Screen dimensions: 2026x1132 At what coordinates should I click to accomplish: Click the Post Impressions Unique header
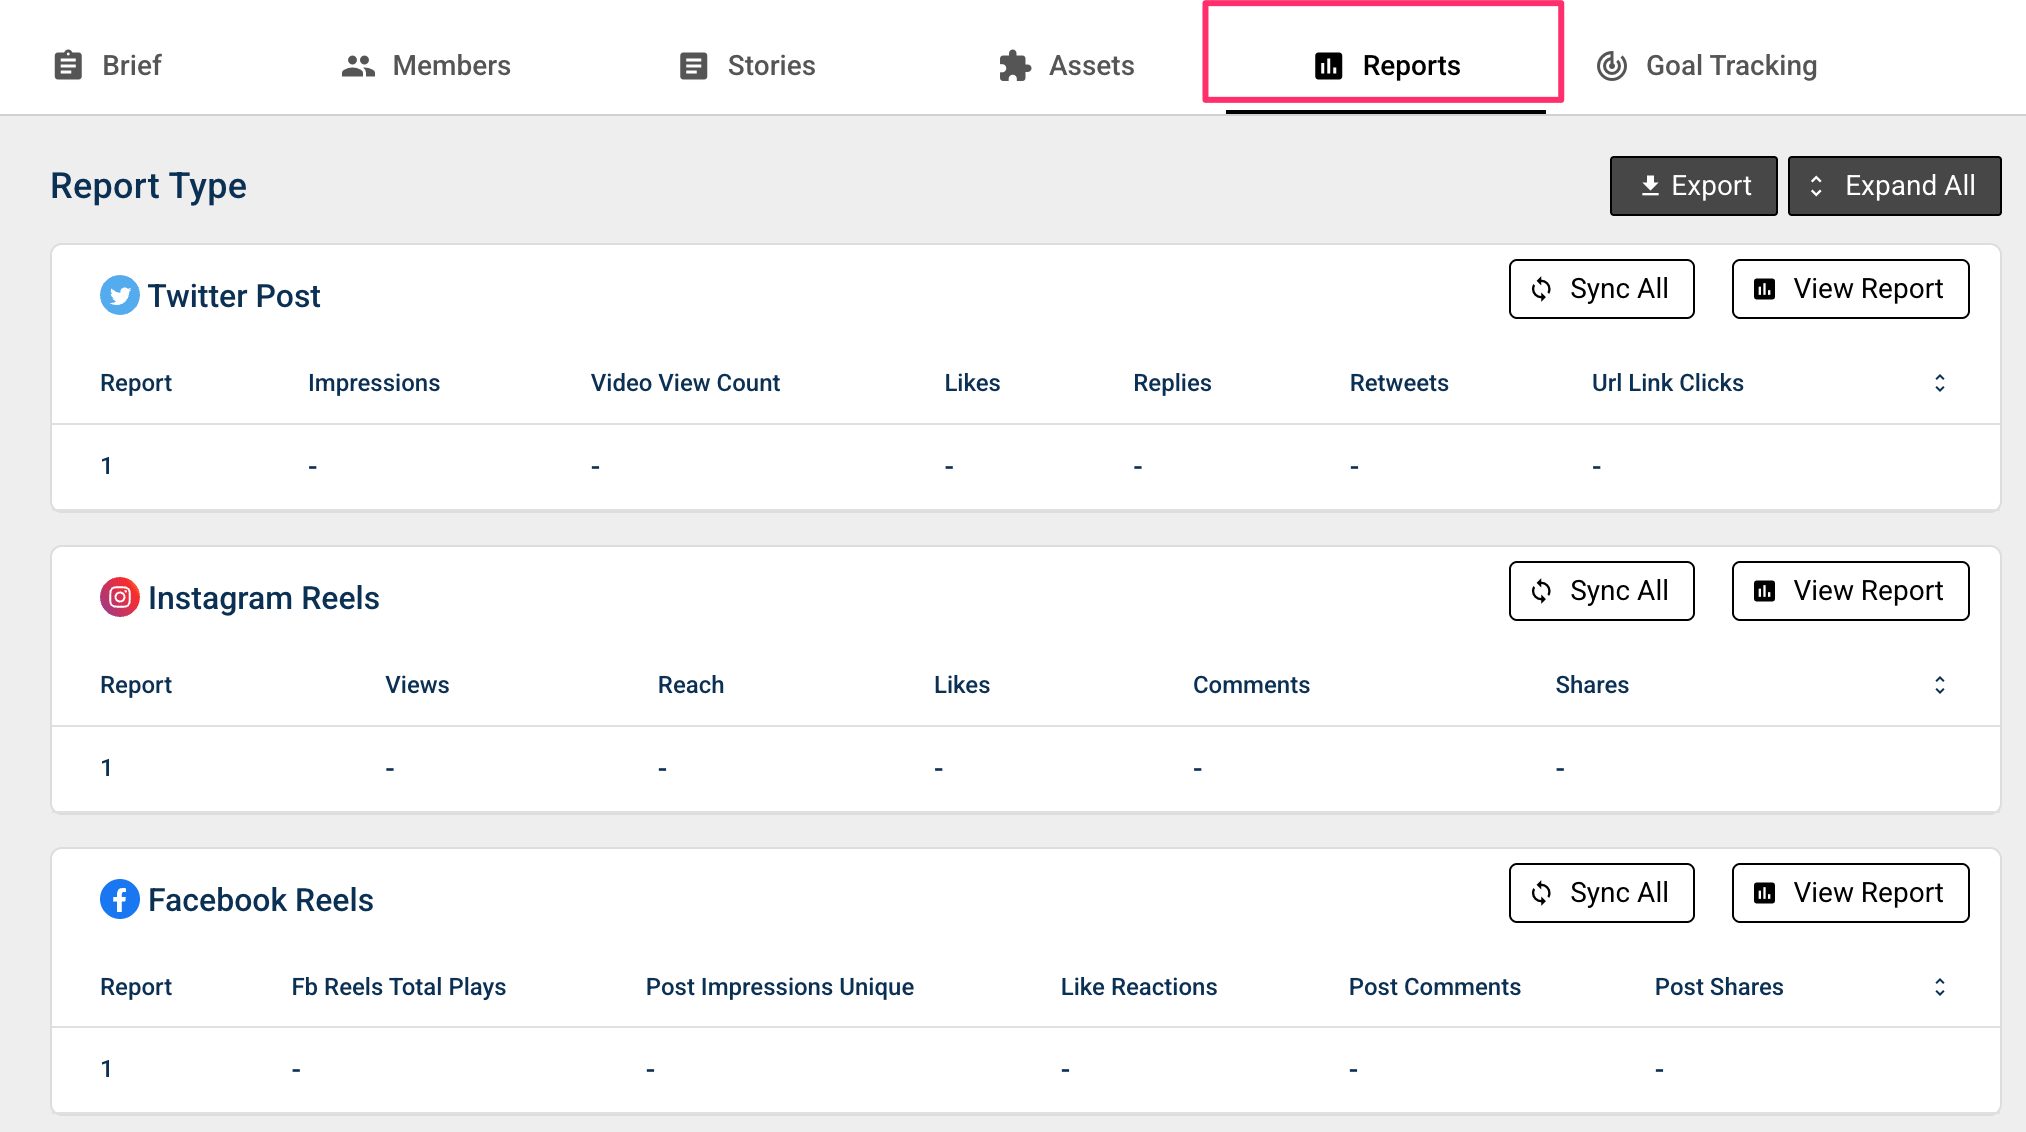coord(780,987)
